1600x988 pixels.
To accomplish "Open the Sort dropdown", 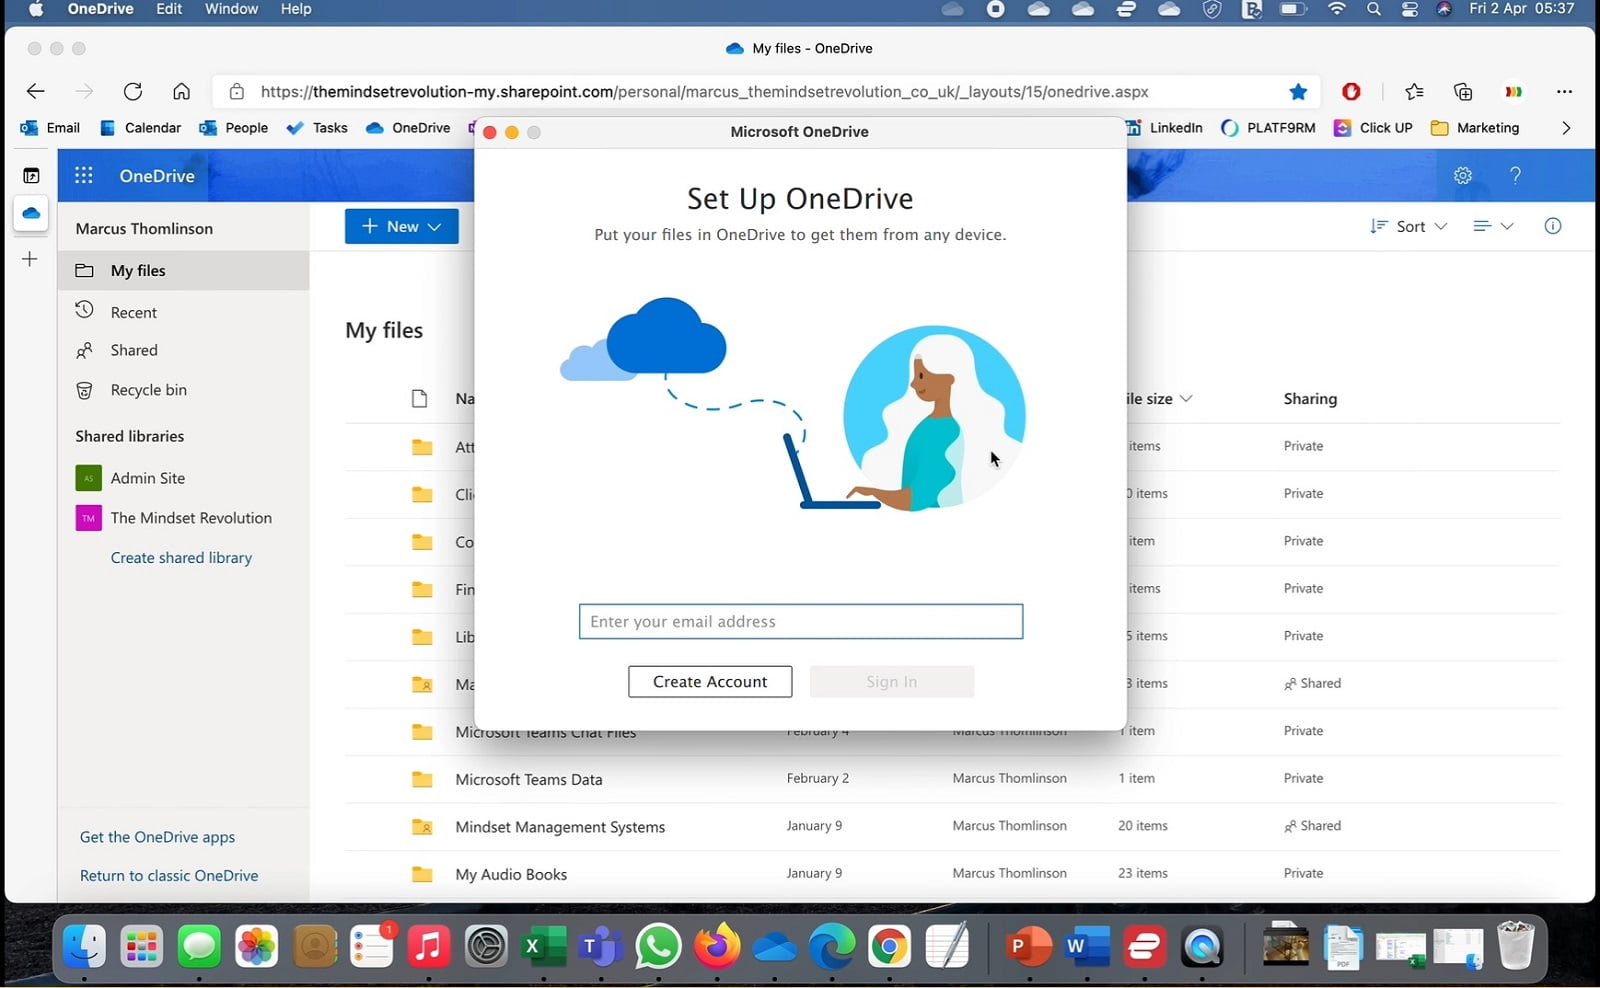I will (x=1409, y=226).
